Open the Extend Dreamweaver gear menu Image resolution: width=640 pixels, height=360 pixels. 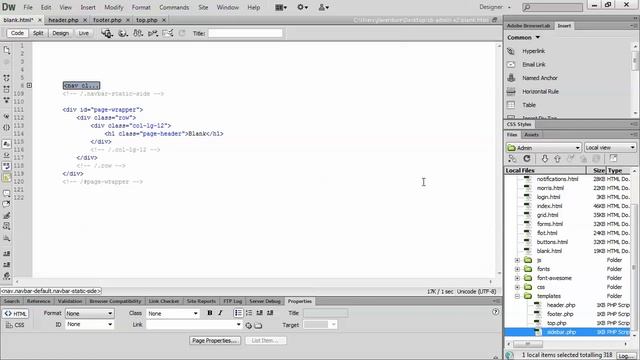point(302,7)
